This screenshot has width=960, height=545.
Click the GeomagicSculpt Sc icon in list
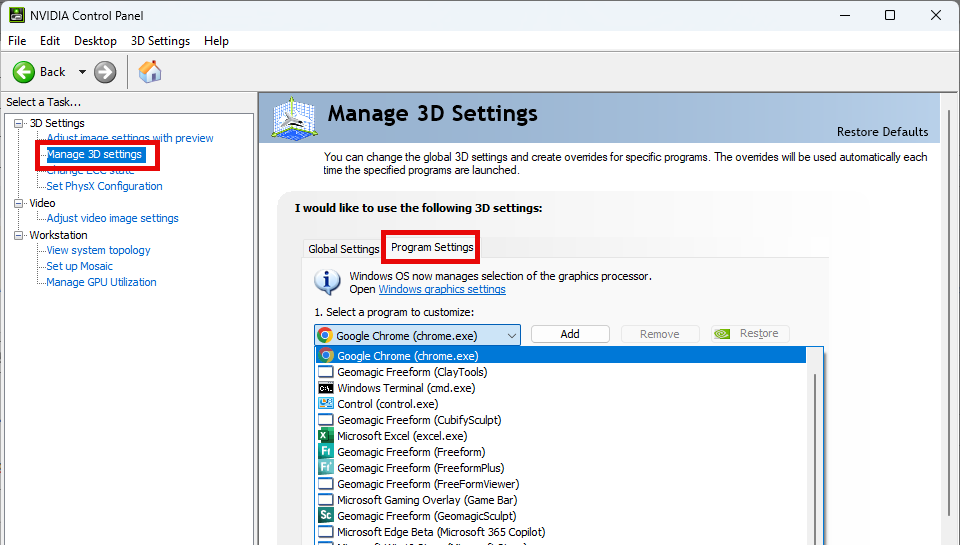point(326,515)
